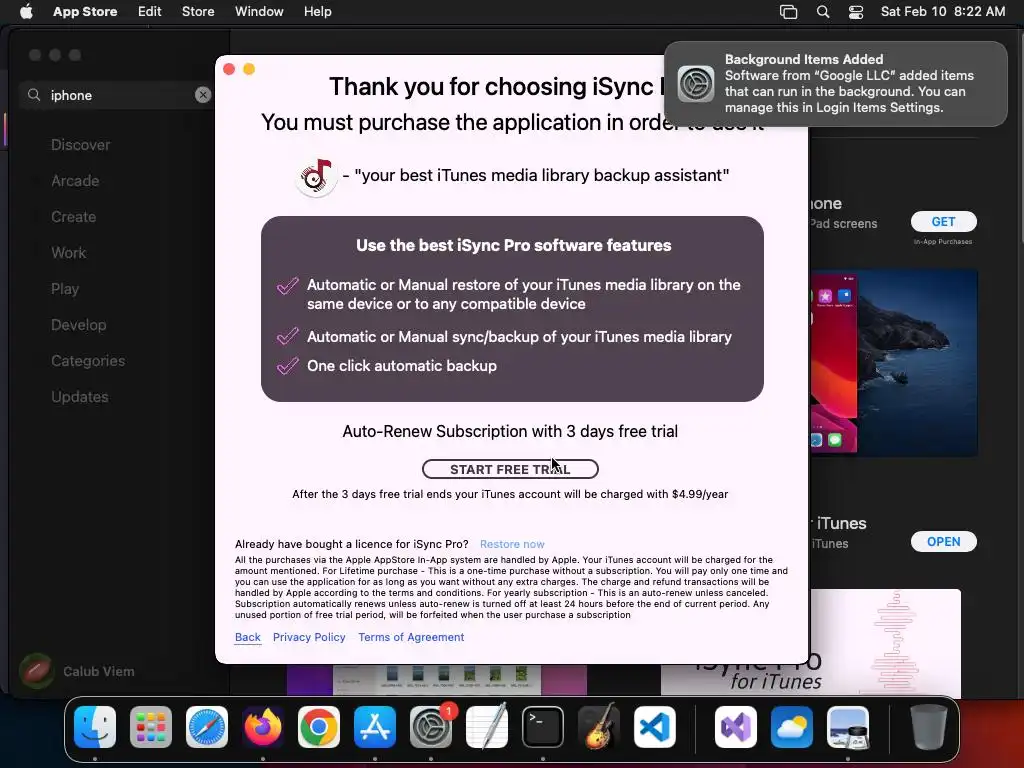Open Google Chrome from the dock
The image size is (1024, 768).
(319, 727)
